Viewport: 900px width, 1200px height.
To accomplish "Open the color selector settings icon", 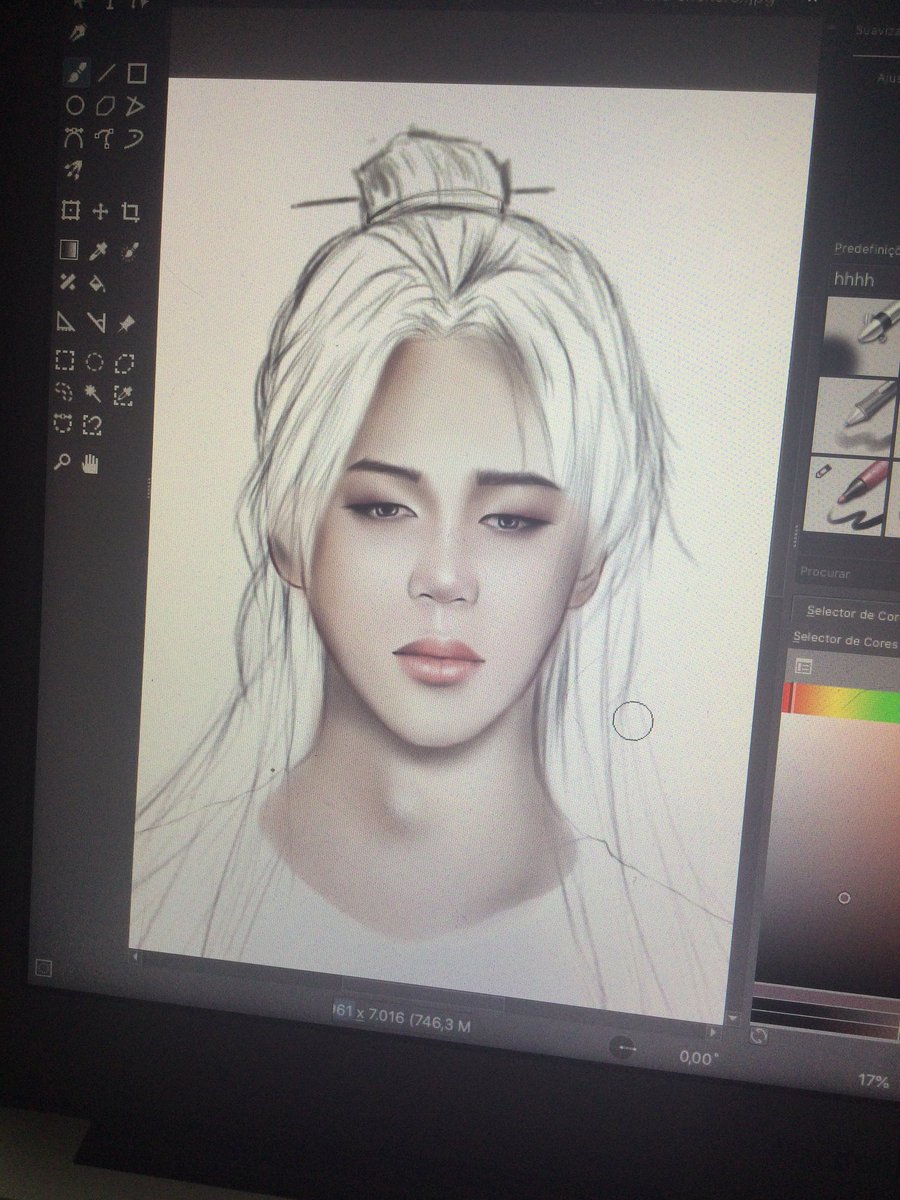I will coord(803,667).
